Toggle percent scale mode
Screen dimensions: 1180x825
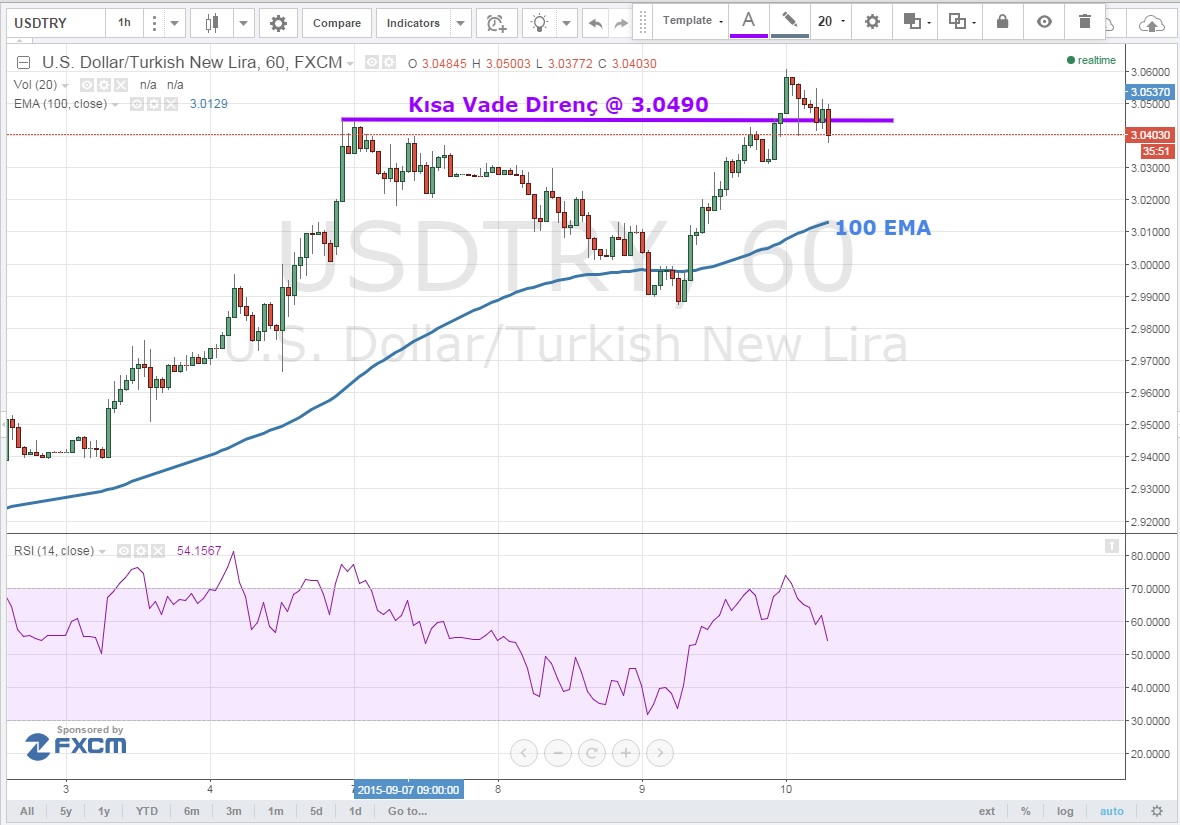tap(1025, 811)
